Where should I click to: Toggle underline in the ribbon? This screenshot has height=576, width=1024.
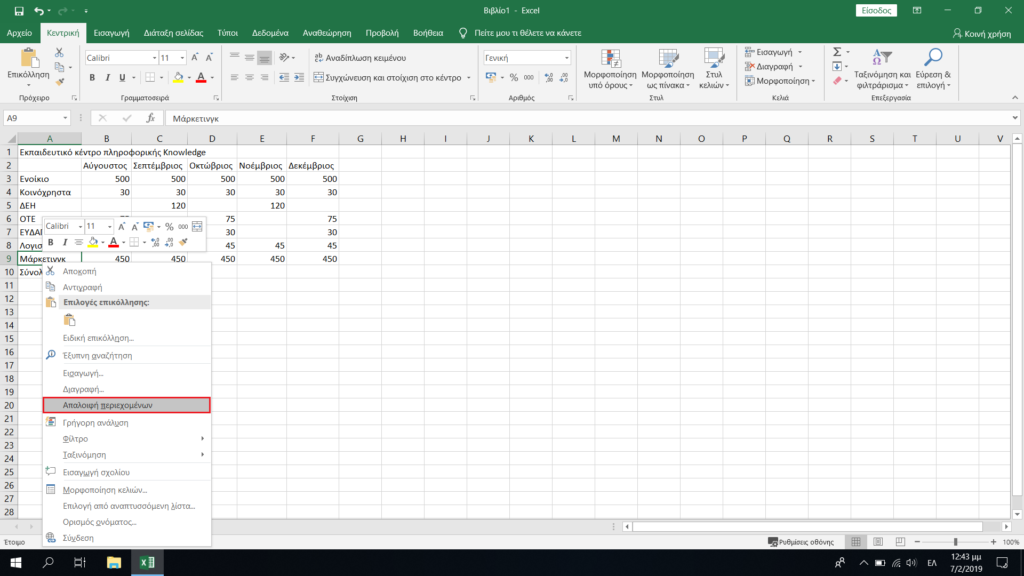click(x=122, y=78)
